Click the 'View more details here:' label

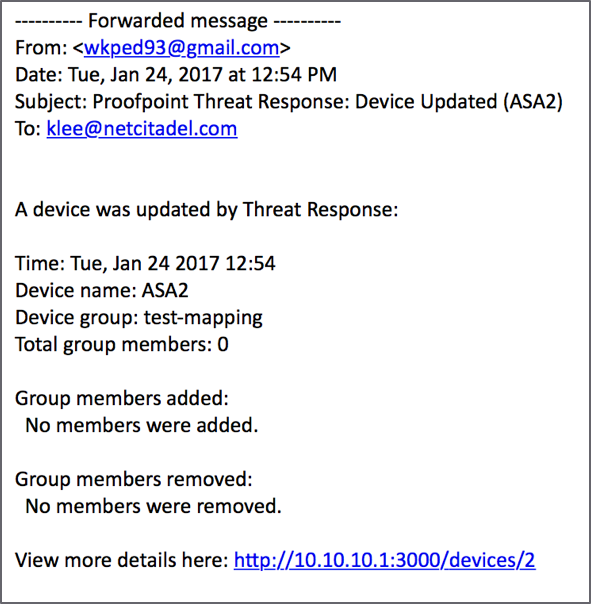(122, 560)
